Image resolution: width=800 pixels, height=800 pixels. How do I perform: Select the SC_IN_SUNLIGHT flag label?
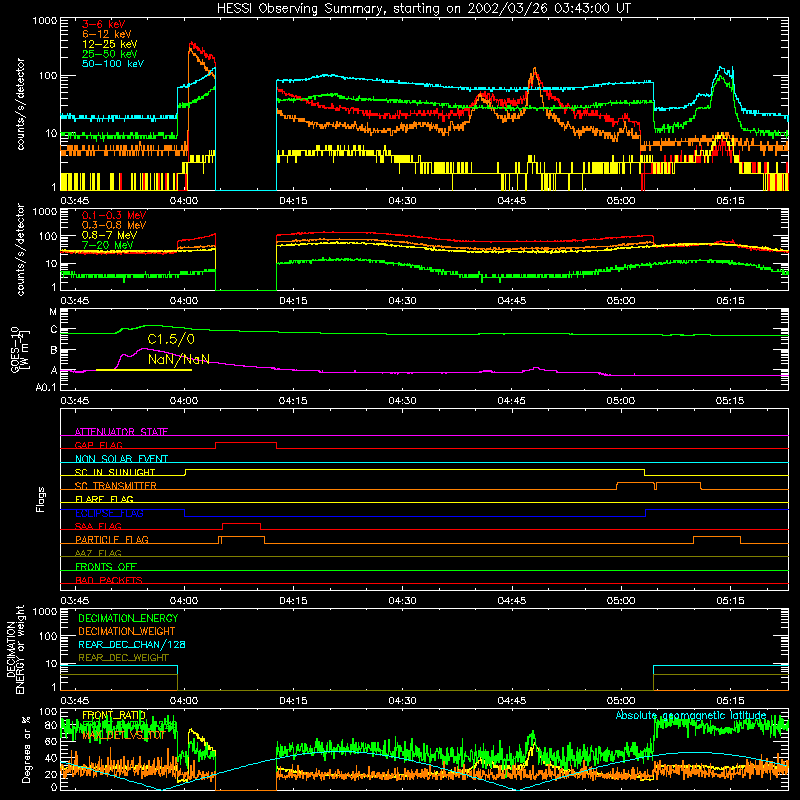[115, 472]
